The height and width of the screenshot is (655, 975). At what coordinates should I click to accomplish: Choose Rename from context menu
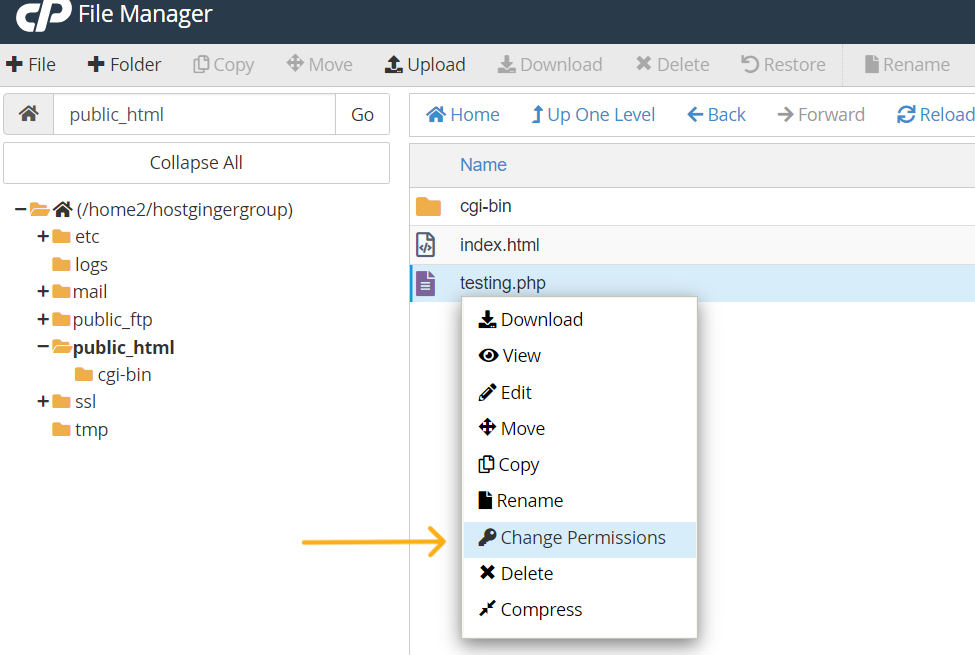(580, 501)
